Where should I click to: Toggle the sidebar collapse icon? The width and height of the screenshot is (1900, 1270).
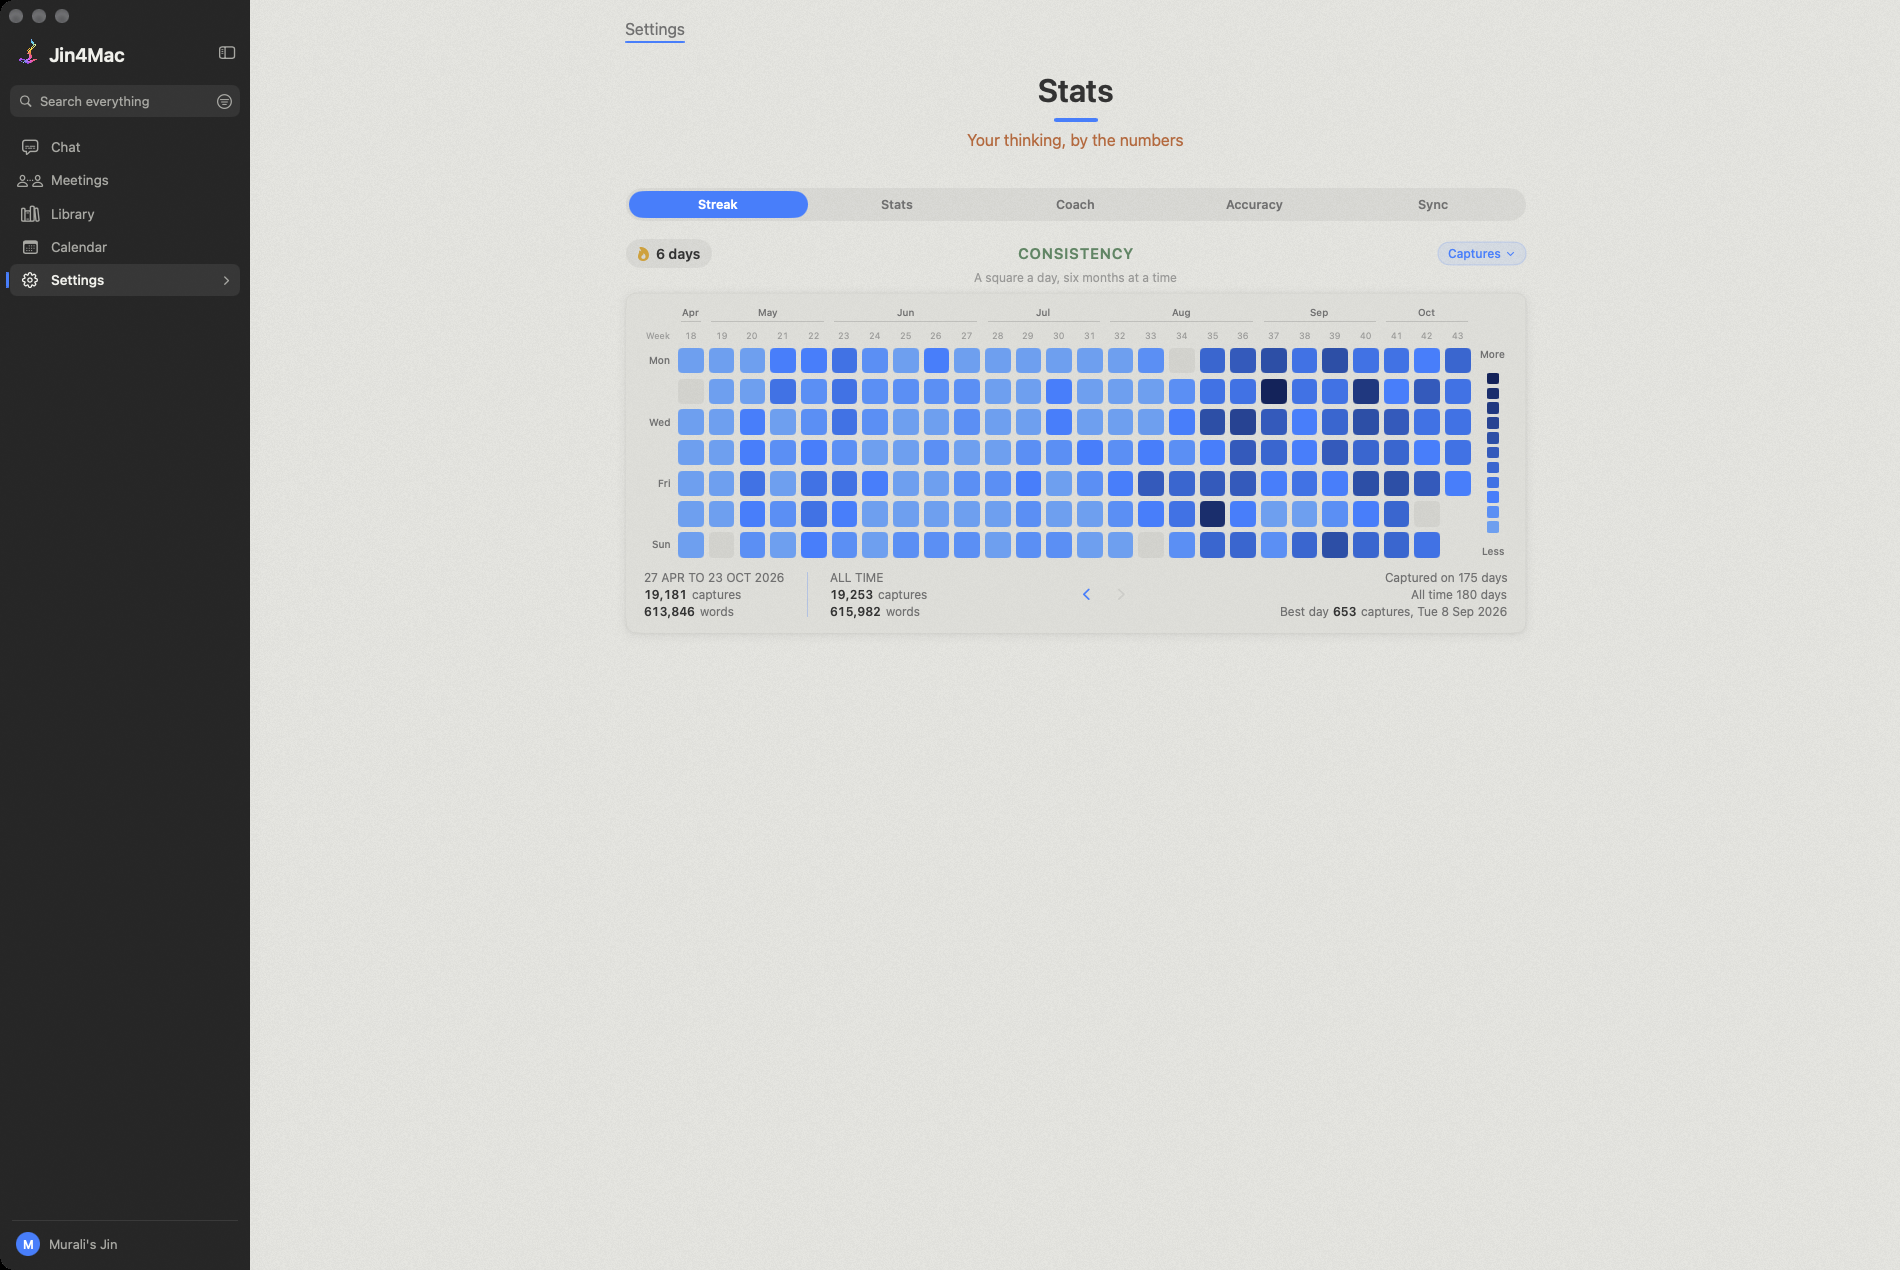pyautogui.click(x=227, y=53)
